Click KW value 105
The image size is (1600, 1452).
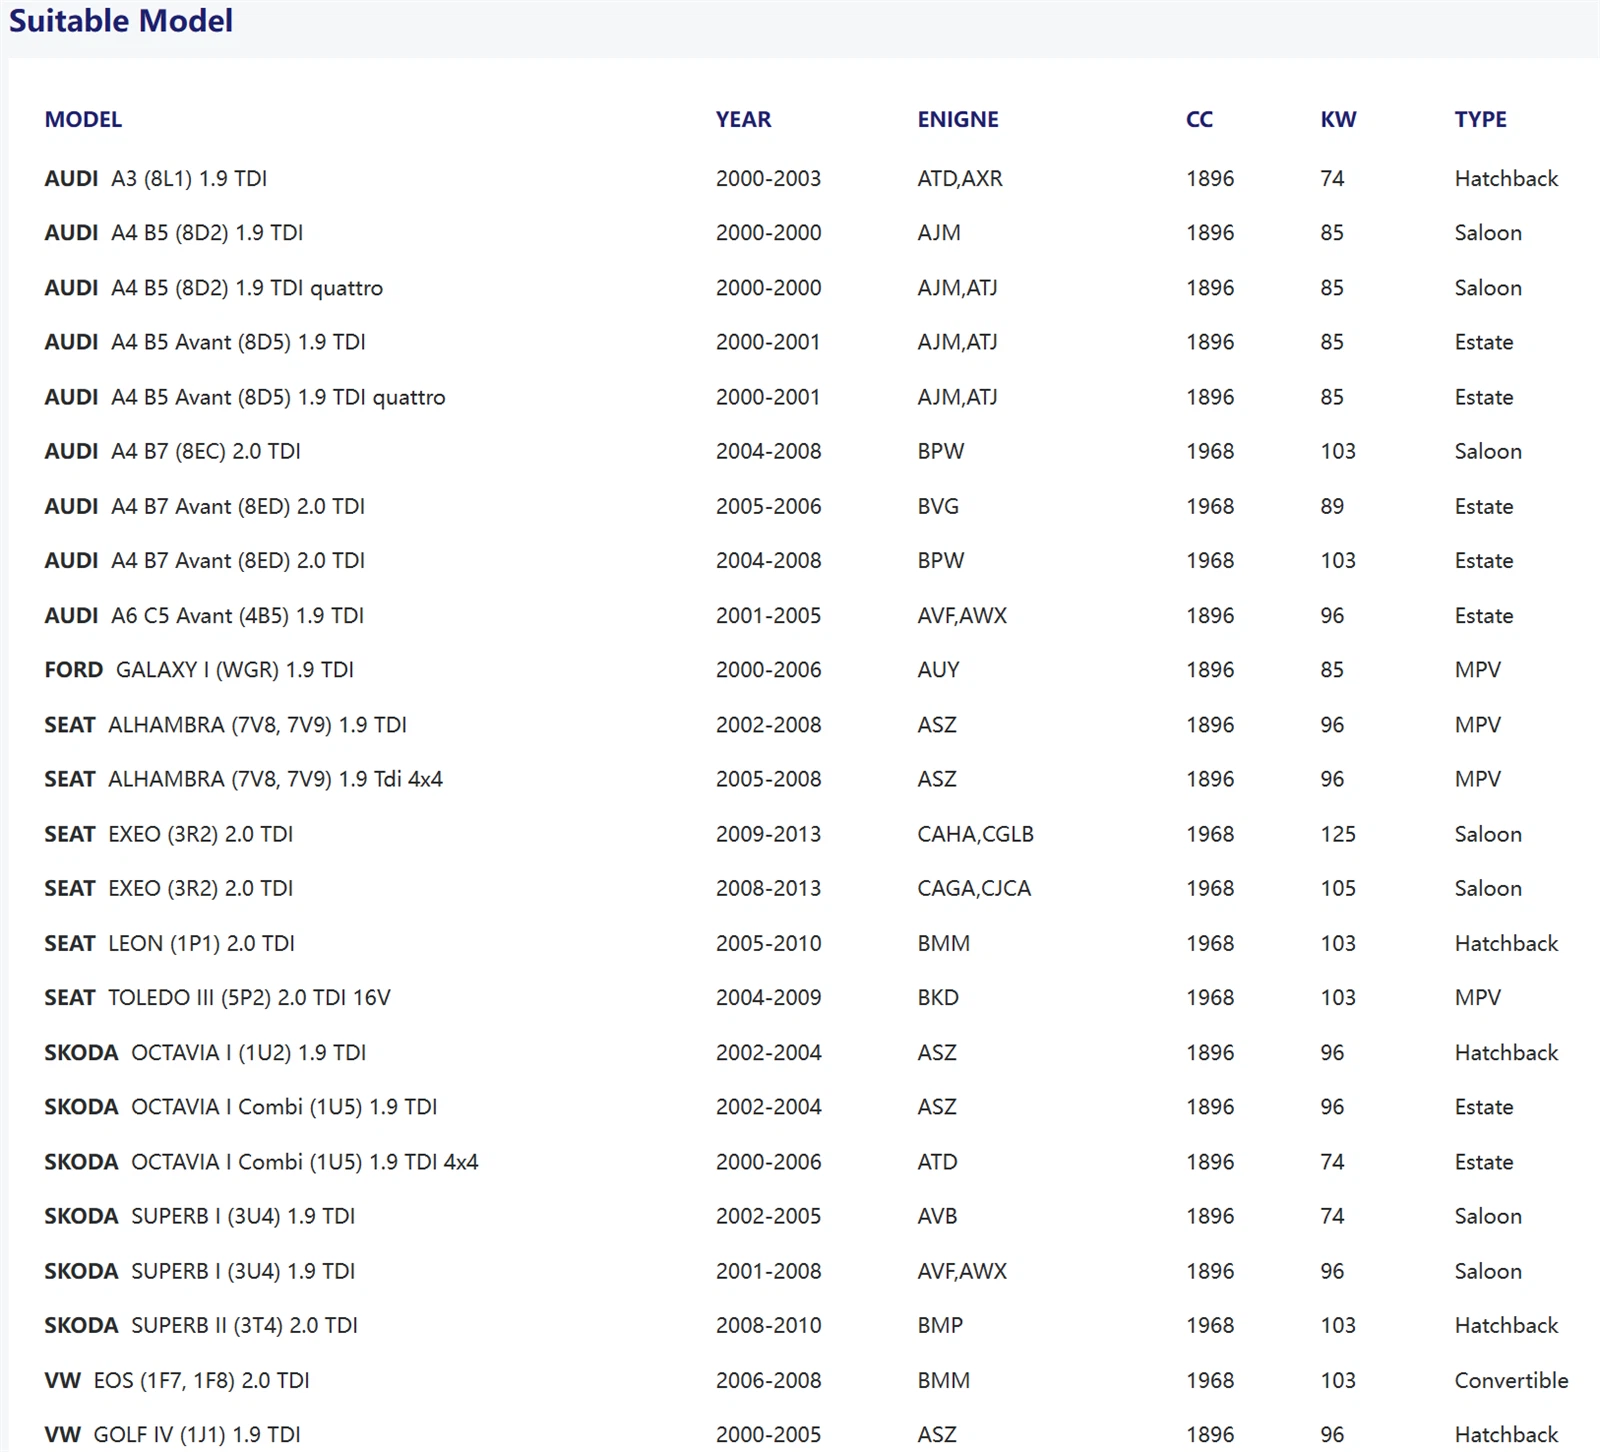click(x=1338, y=889)
